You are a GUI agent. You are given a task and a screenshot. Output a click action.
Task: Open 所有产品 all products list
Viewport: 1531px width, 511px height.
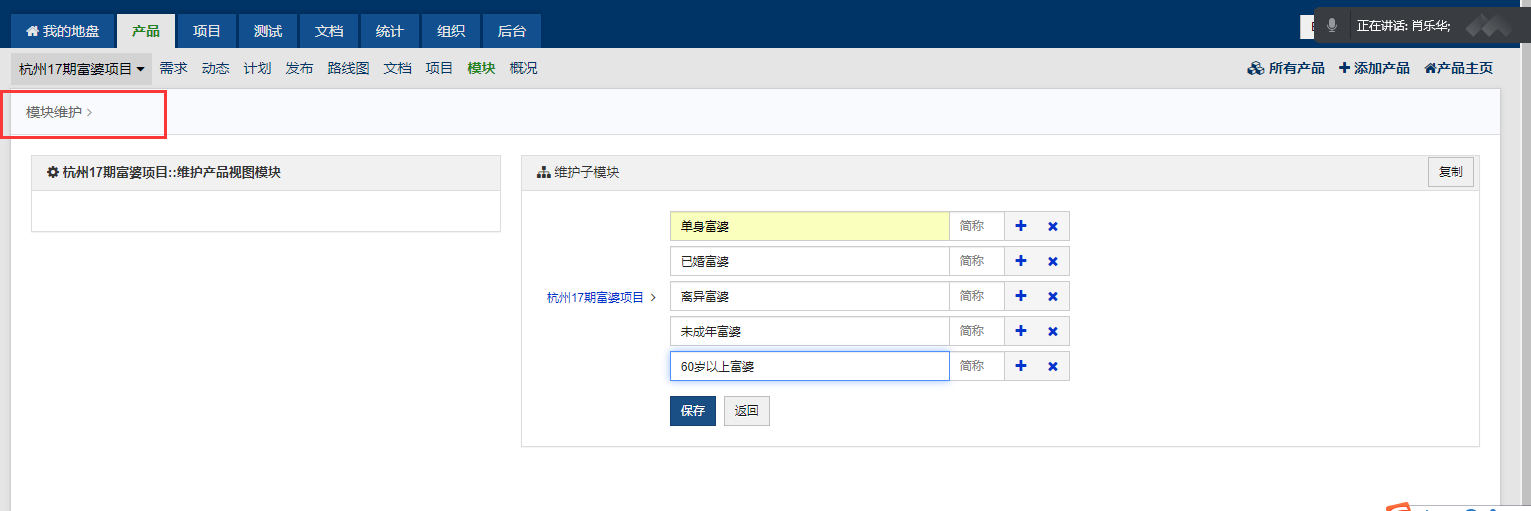tap(1286, 68)
